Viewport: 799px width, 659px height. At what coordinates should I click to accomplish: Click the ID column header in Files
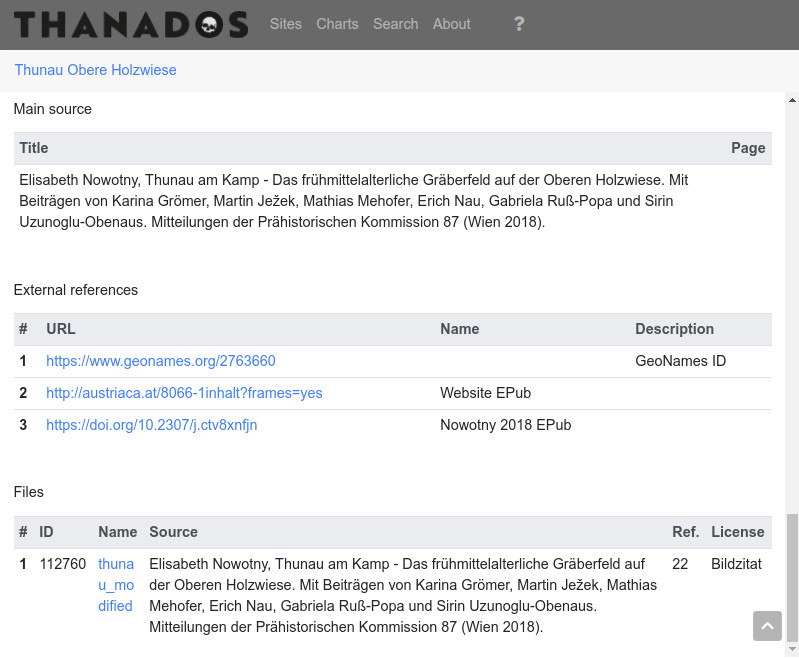[46, 532]
